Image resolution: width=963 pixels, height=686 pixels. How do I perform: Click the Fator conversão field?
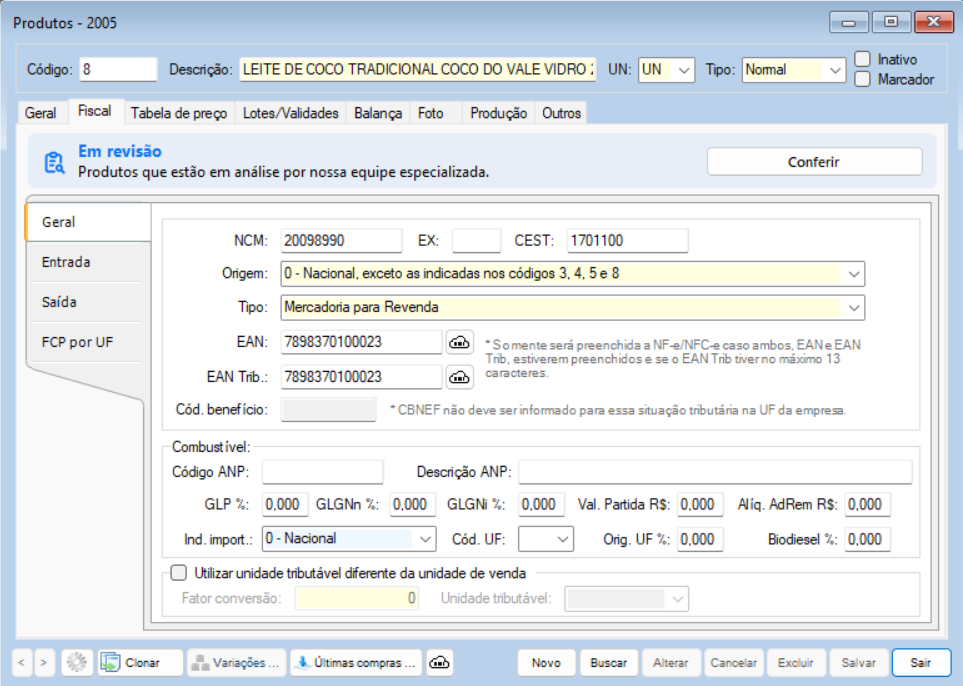[357, 599]
